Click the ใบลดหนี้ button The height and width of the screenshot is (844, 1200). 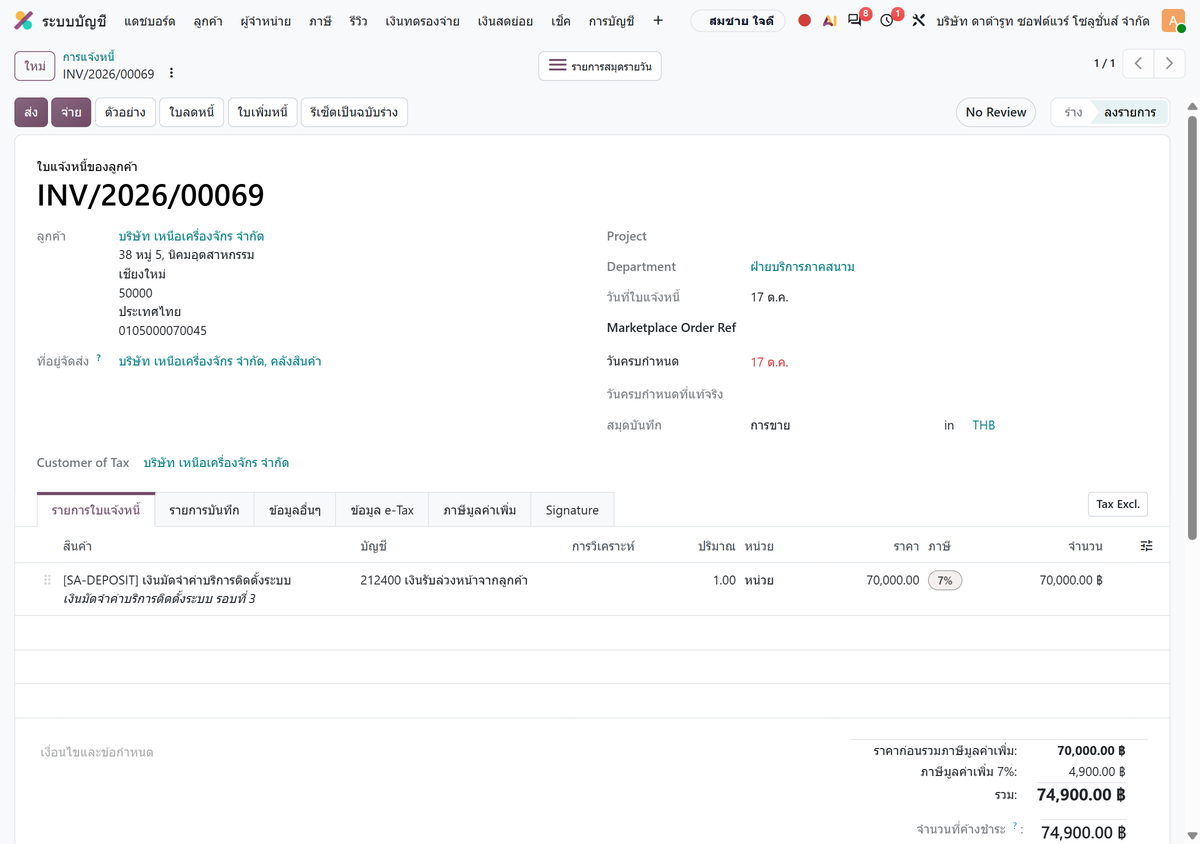coord(192,112)
